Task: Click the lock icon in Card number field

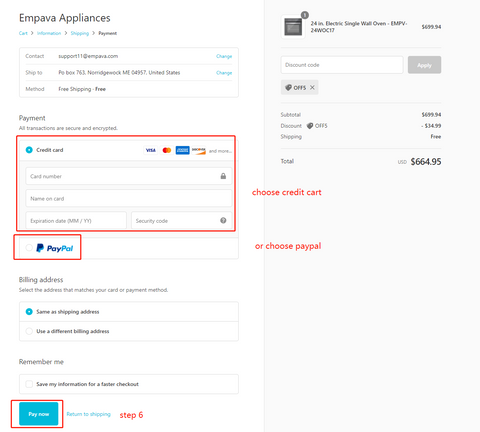Action: click(223, 176)
